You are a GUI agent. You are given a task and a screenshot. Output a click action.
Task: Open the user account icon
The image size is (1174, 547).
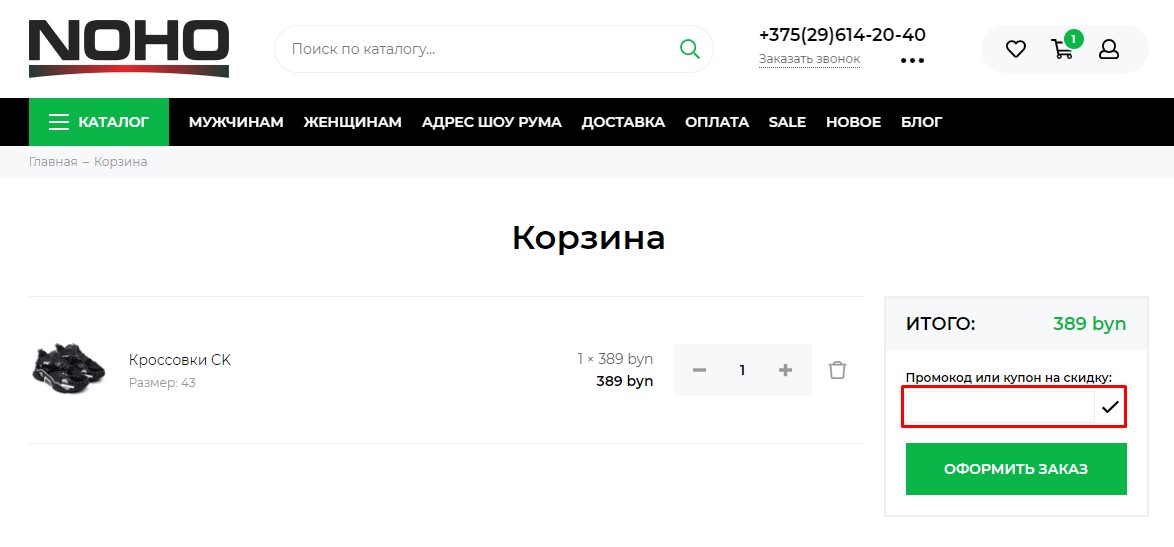tap(1109, 49)
